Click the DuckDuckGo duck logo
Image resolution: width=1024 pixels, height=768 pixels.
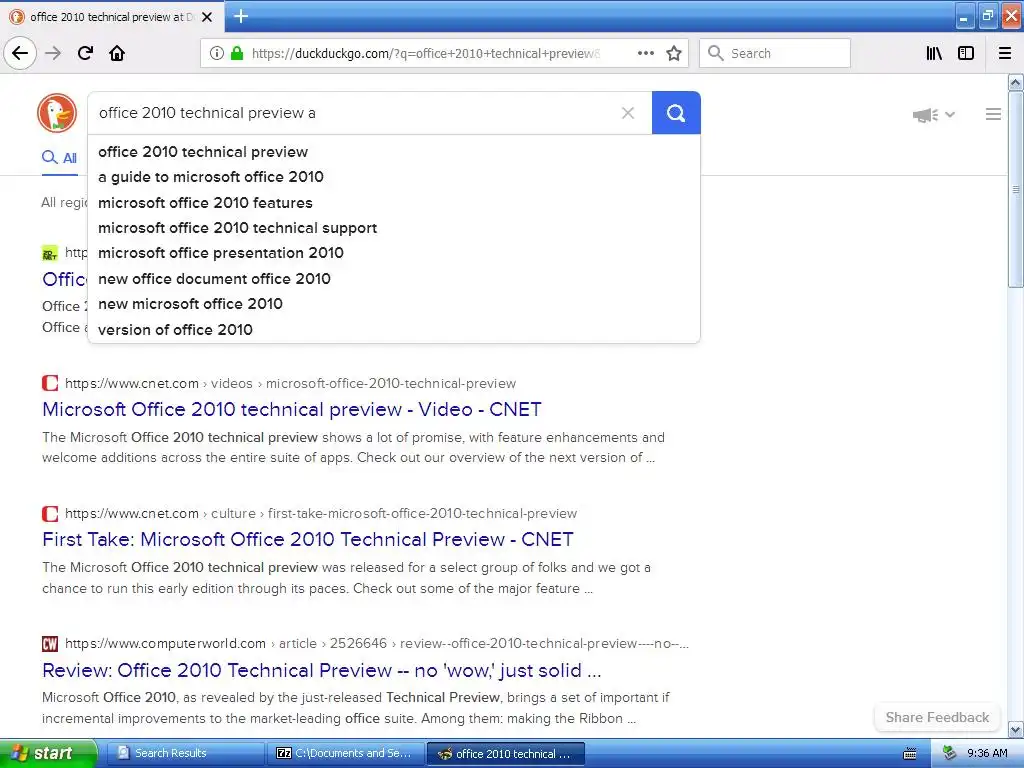point(57,113)
